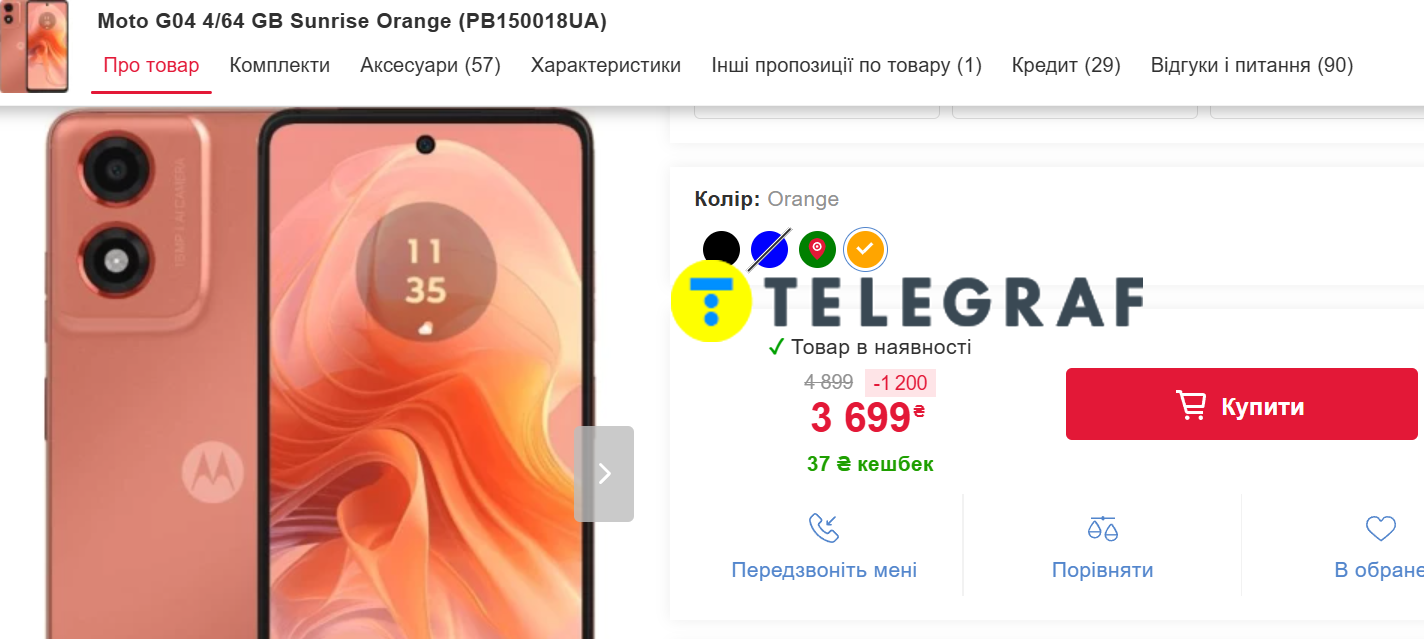Screen dimensions: 1424x639
Task: Click the compare scales icon
Action: [x=1102, y=527]
